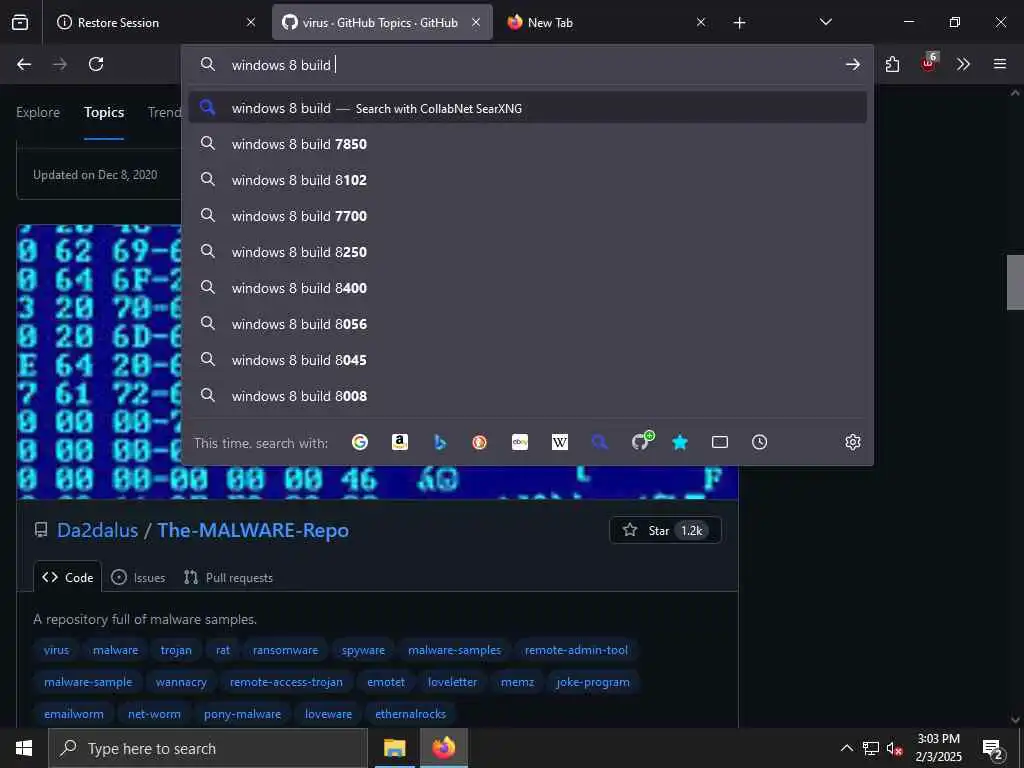Click the page vertical scrollbar thumb

click(1015, 281)
